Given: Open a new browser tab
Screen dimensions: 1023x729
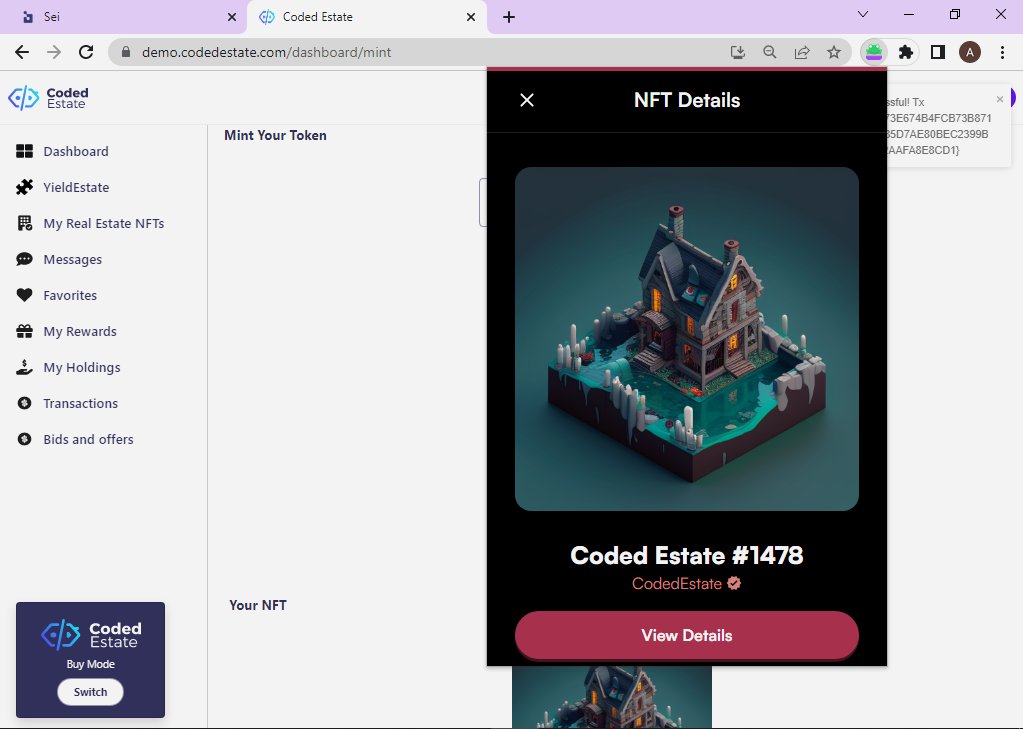Looking at the screenshot, I should click(509, 17).
